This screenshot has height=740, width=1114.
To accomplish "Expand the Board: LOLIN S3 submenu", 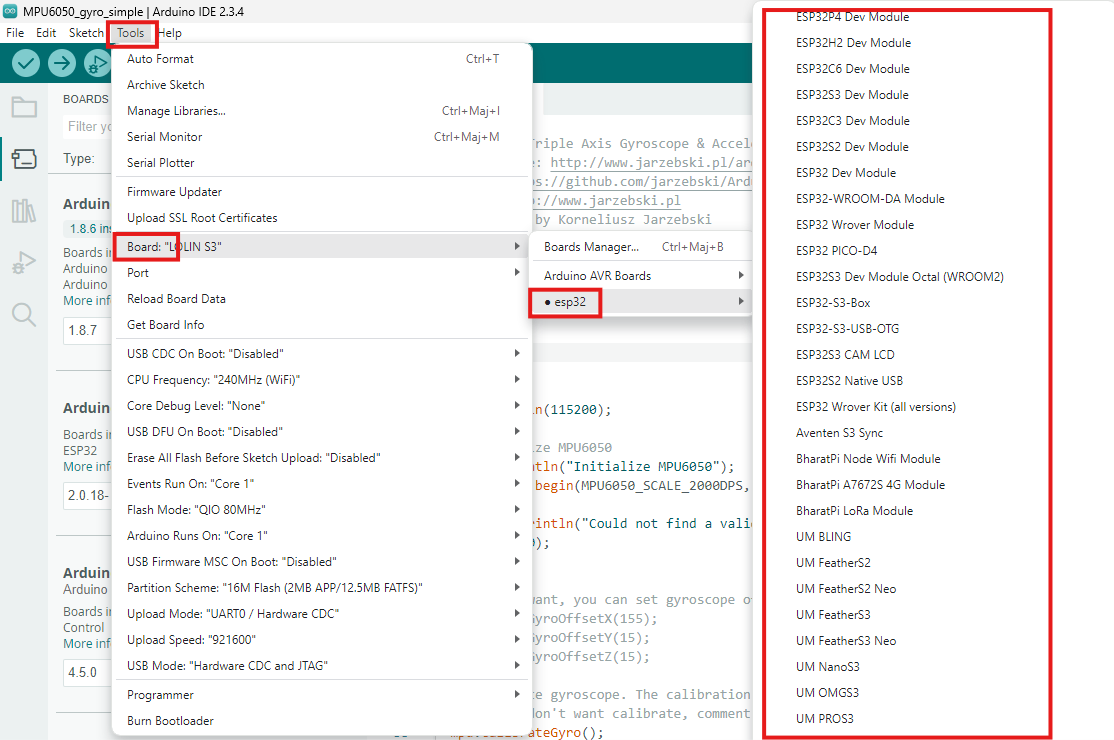I will [322, 246].
